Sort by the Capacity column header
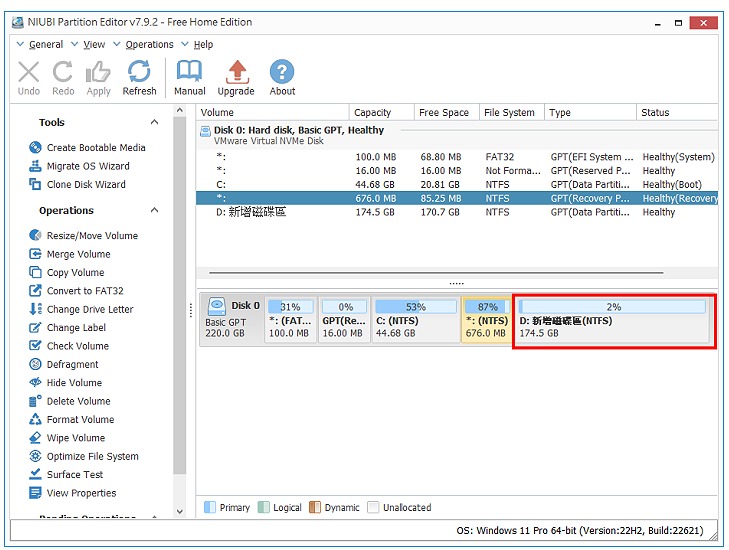The height and width of the screenshot is (550, 729). [x=381, y=113]
